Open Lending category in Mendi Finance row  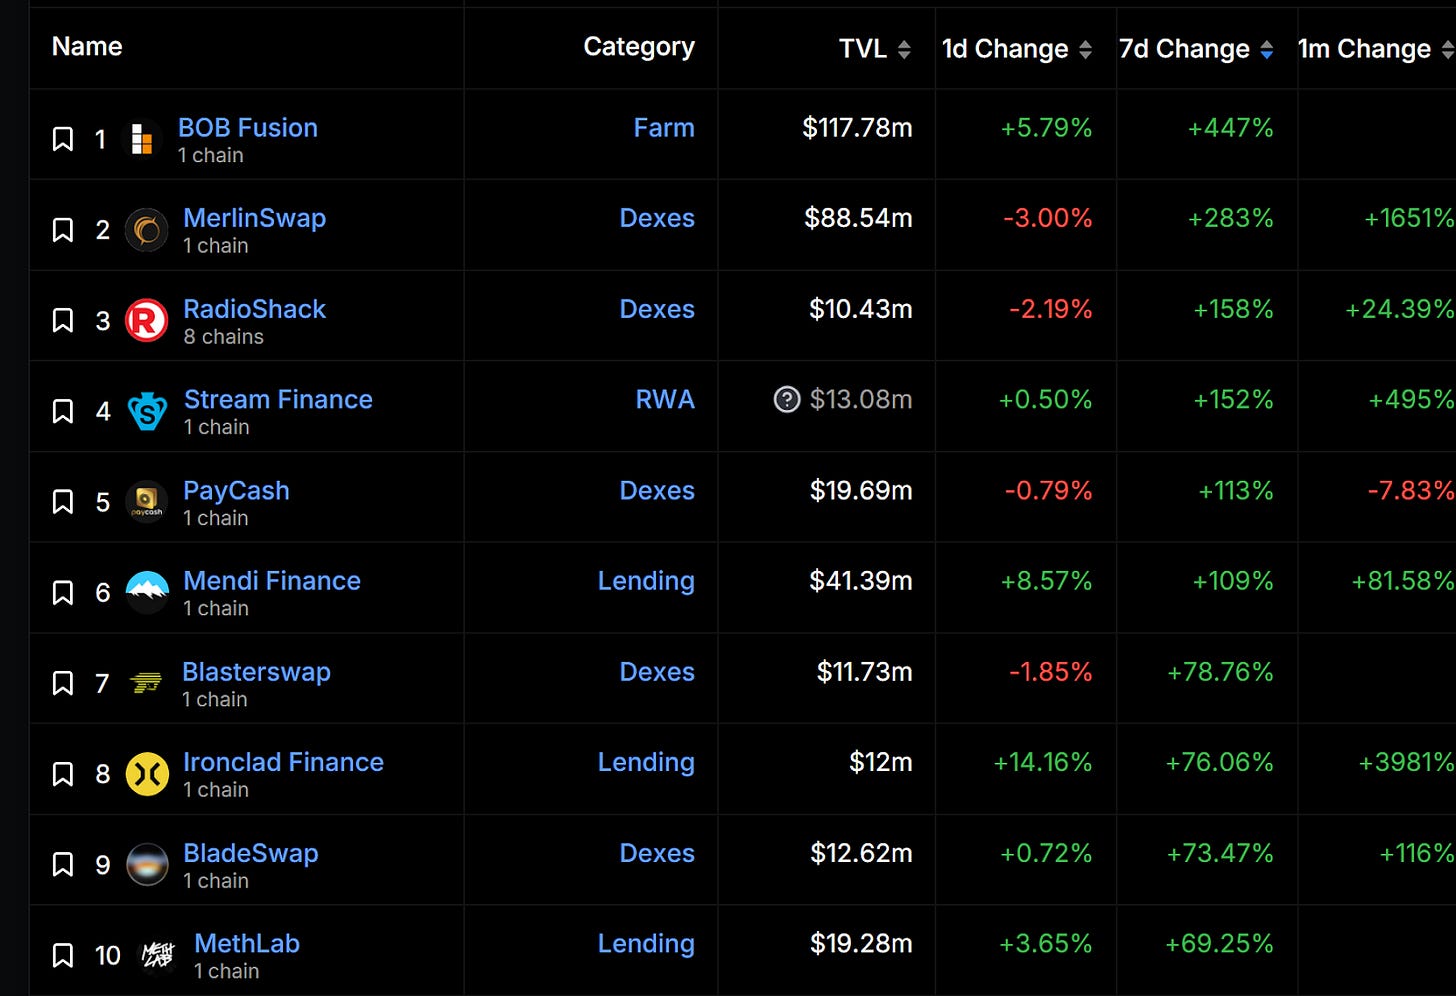click(646, 581)
